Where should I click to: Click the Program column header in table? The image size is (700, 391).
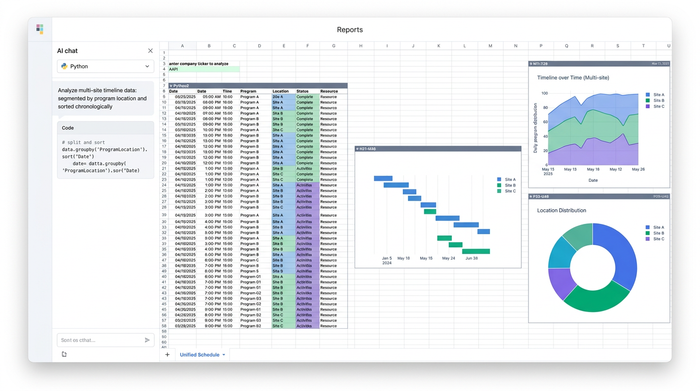pos(255,91)
